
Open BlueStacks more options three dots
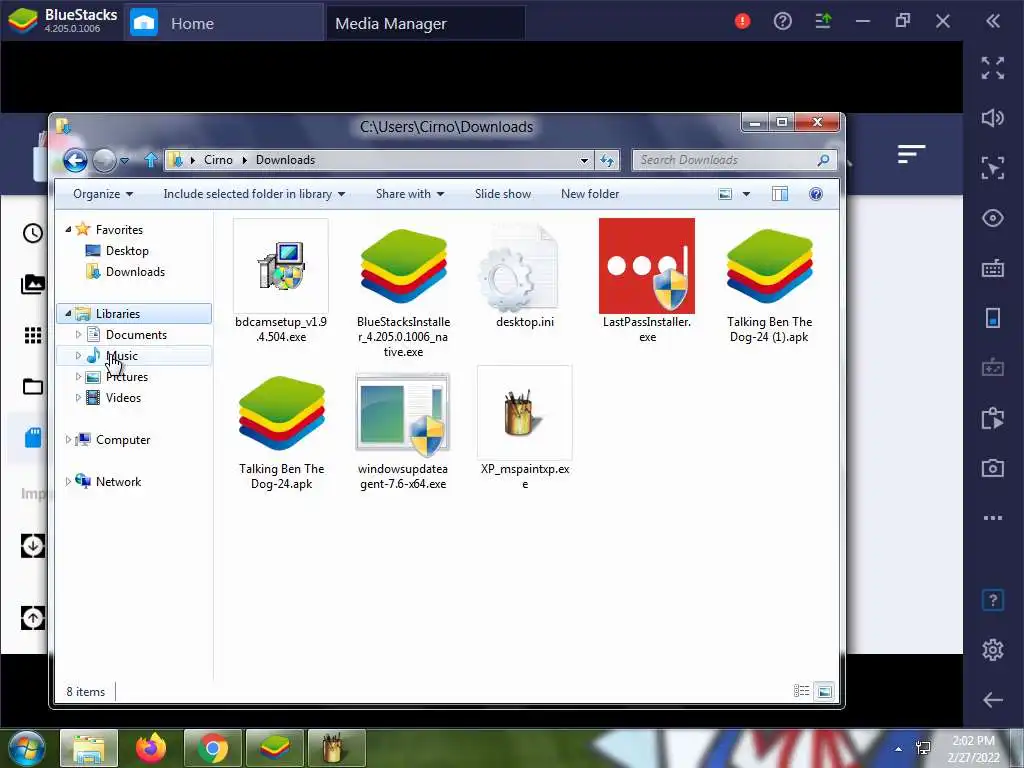point(993,518)
